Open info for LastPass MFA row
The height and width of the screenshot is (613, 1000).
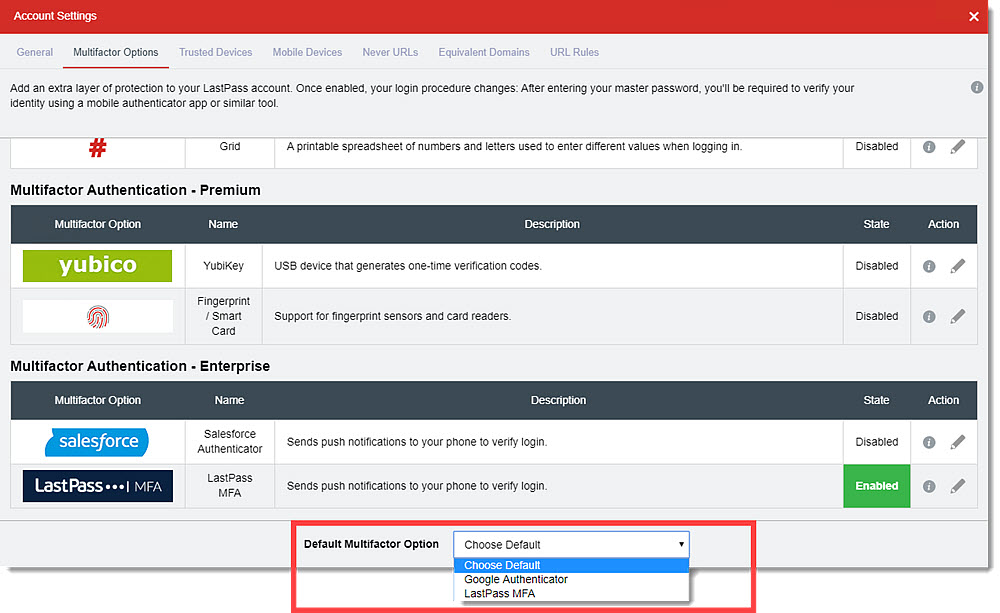tap(929, 486)
